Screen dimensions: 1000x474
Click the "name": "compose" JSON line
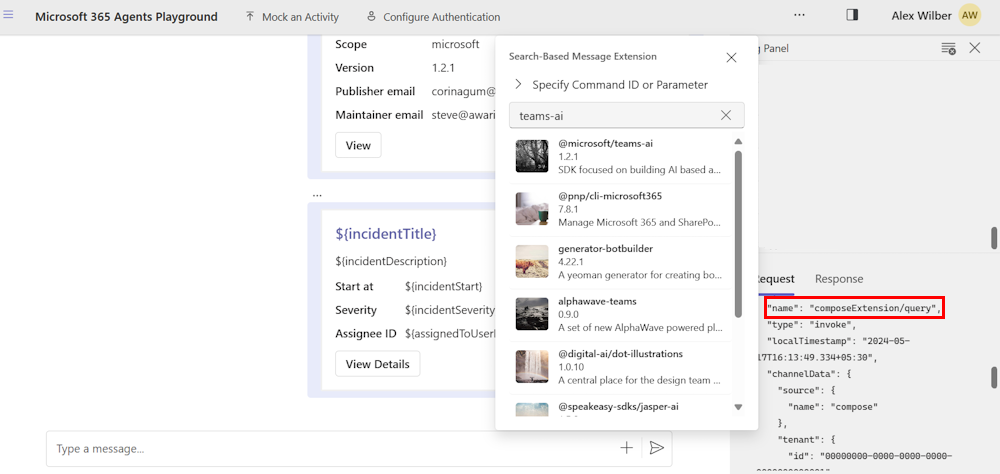click(833, 406)
